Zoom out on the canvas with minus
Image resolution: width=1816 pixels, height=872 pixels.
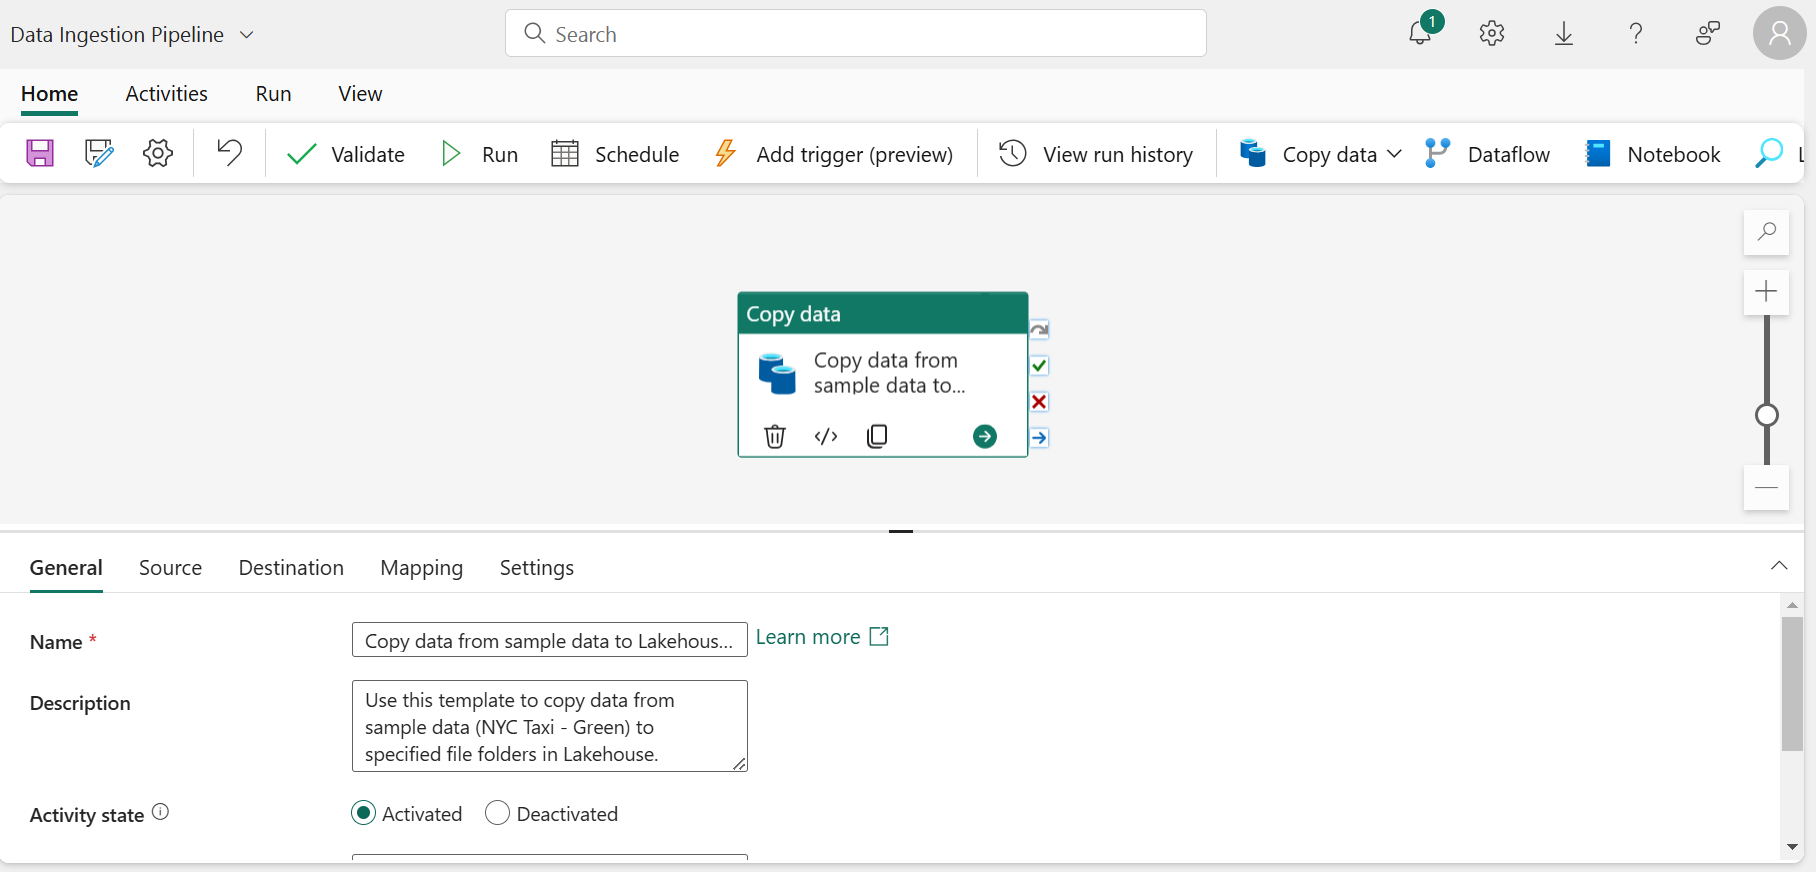click(x=1767, y=488)
